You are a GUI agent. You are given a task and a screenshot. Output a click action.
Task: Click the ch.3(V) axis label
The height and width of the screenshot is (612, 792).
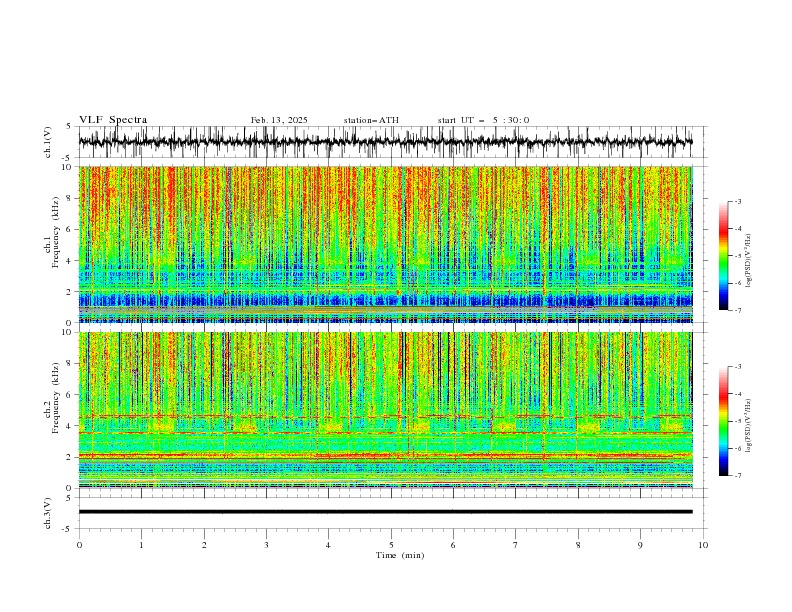(x=48, y=513)
